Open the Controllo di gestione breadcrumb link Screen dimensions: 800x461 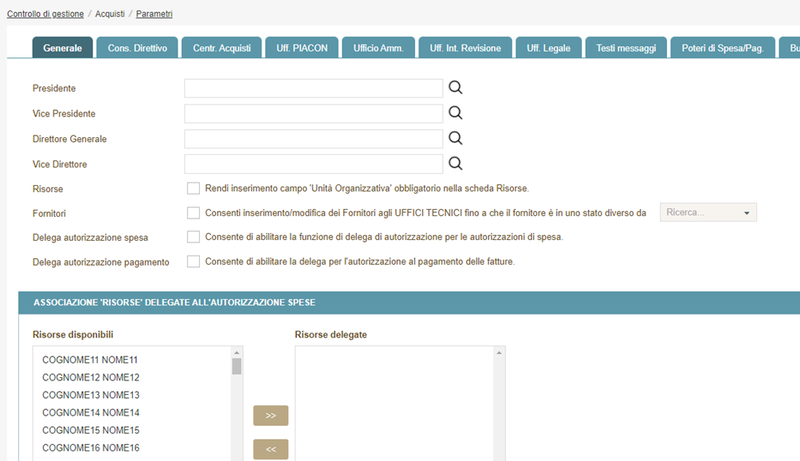tap(45, 14)
